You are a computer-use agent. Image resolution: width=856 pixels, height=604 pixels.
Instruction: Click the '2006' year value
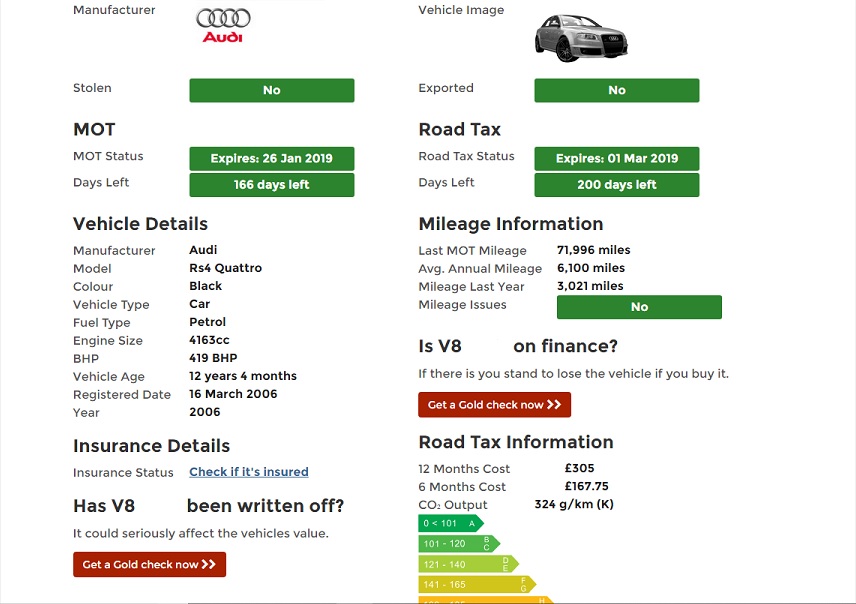pyautogui.click(x=205, y=412)
